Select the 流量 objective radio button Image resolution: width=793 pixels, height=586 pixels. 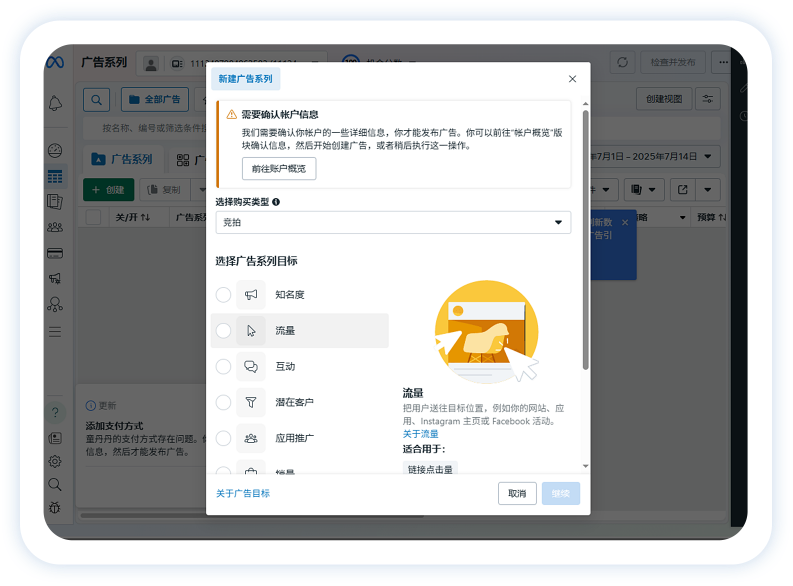[223, 331]
